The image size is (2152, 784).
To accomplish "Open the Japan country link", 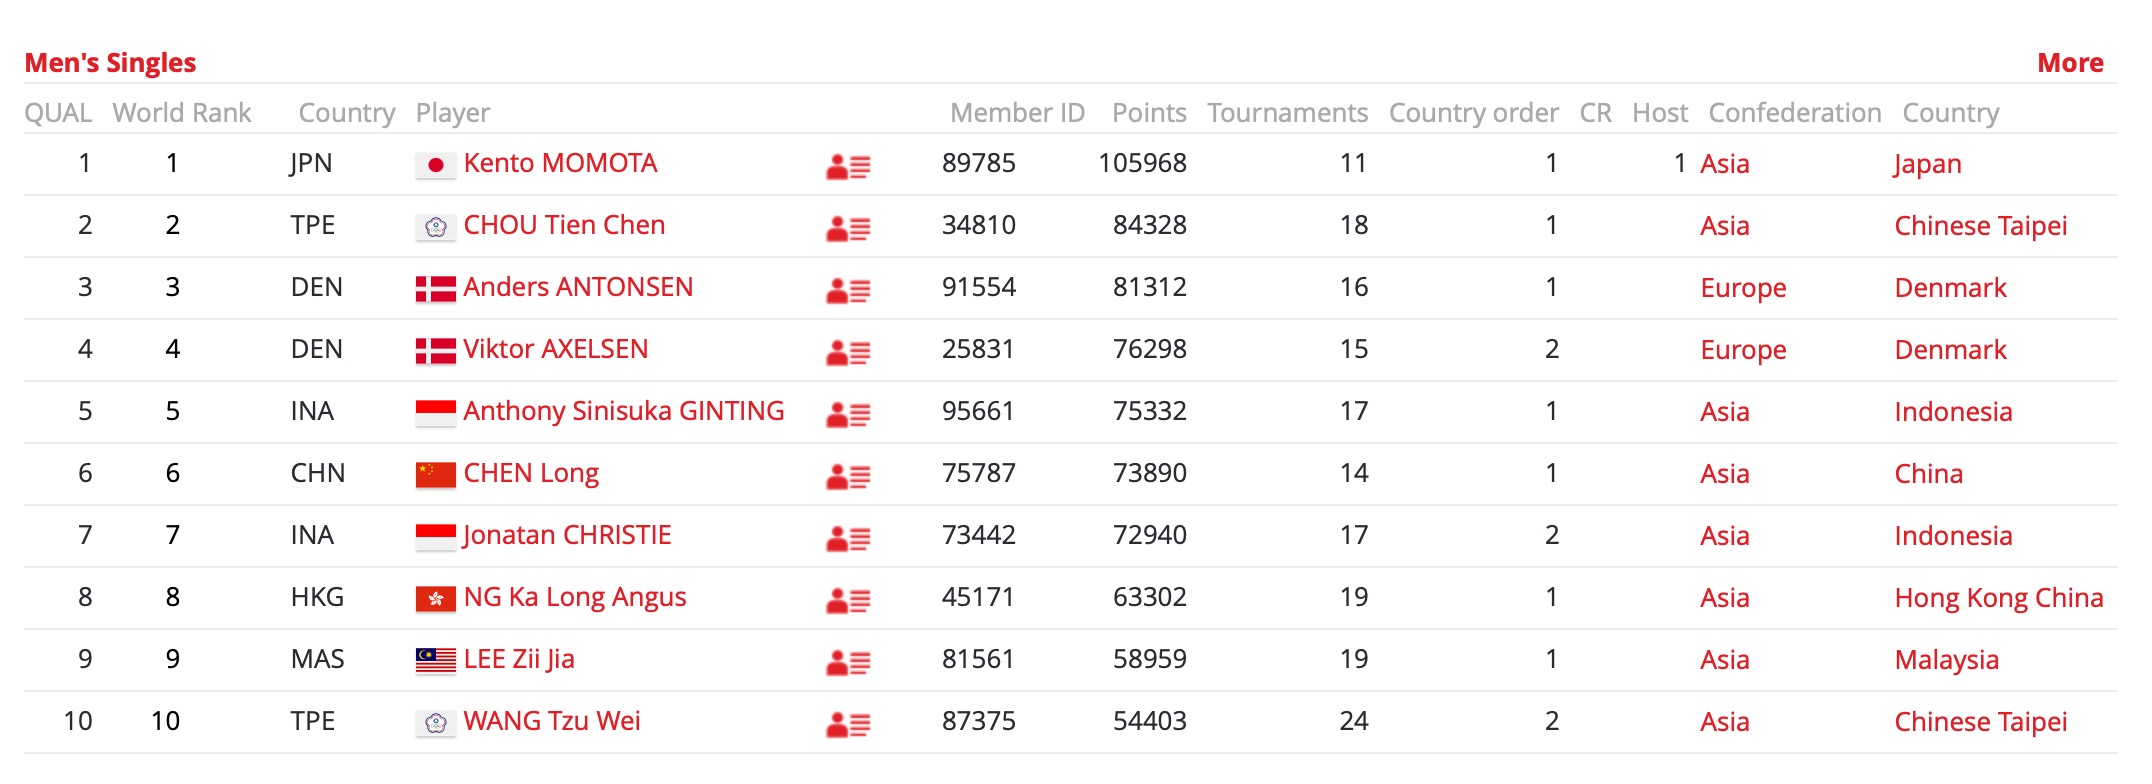I will [1927, 164].
